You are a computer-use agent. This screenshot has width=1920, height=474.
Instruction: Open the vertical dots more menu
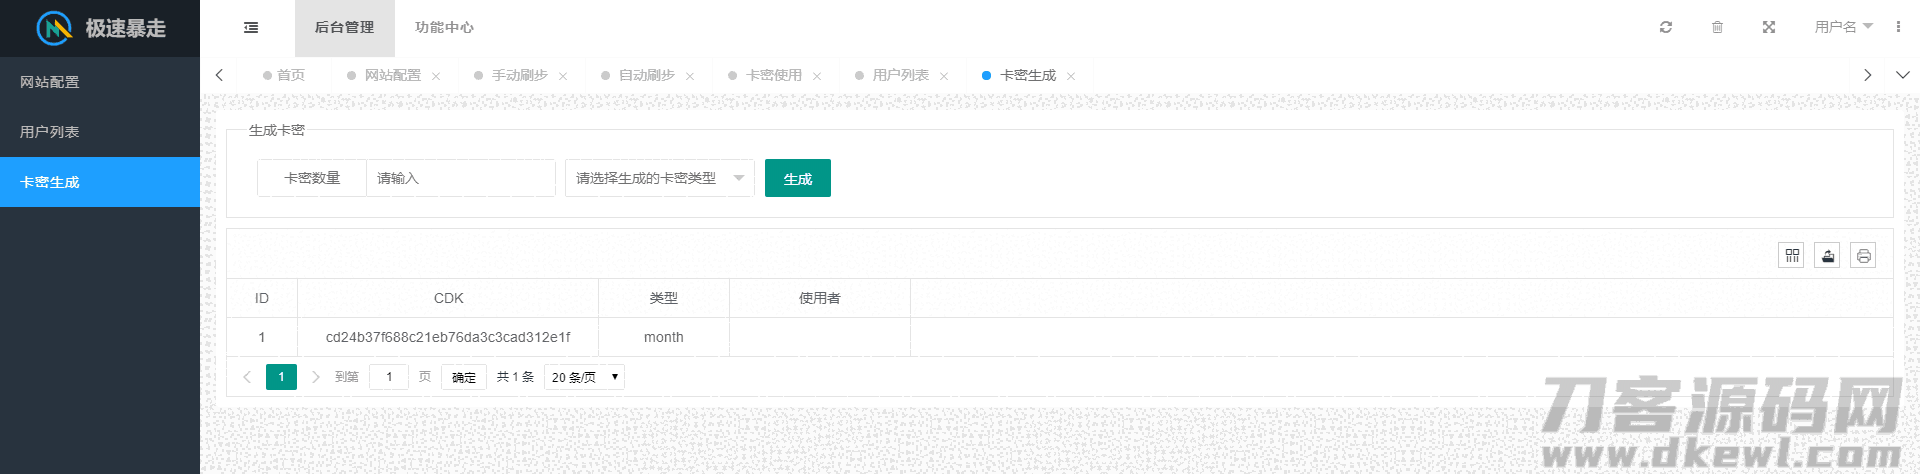click(x=1898, y=27)
